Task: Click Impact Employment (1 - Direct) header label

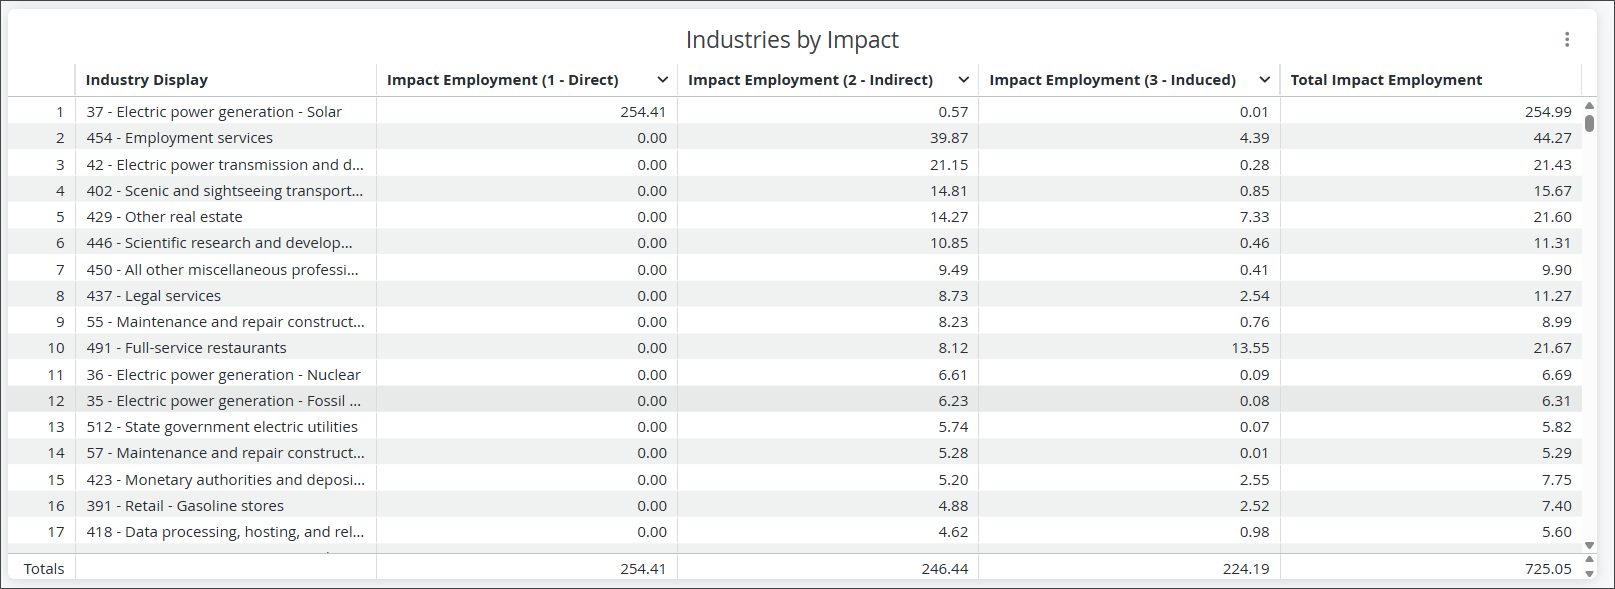Action: coord(503,80)
